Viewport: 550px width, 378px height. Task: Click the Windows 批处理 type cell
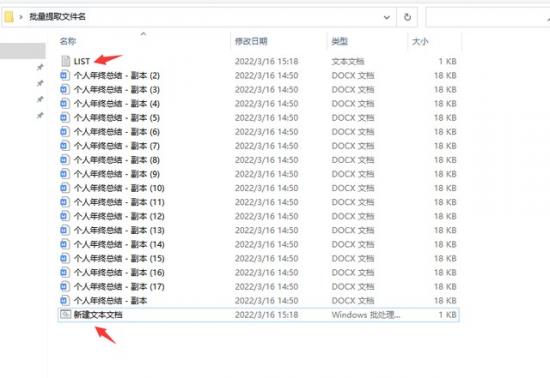[366, 315]
